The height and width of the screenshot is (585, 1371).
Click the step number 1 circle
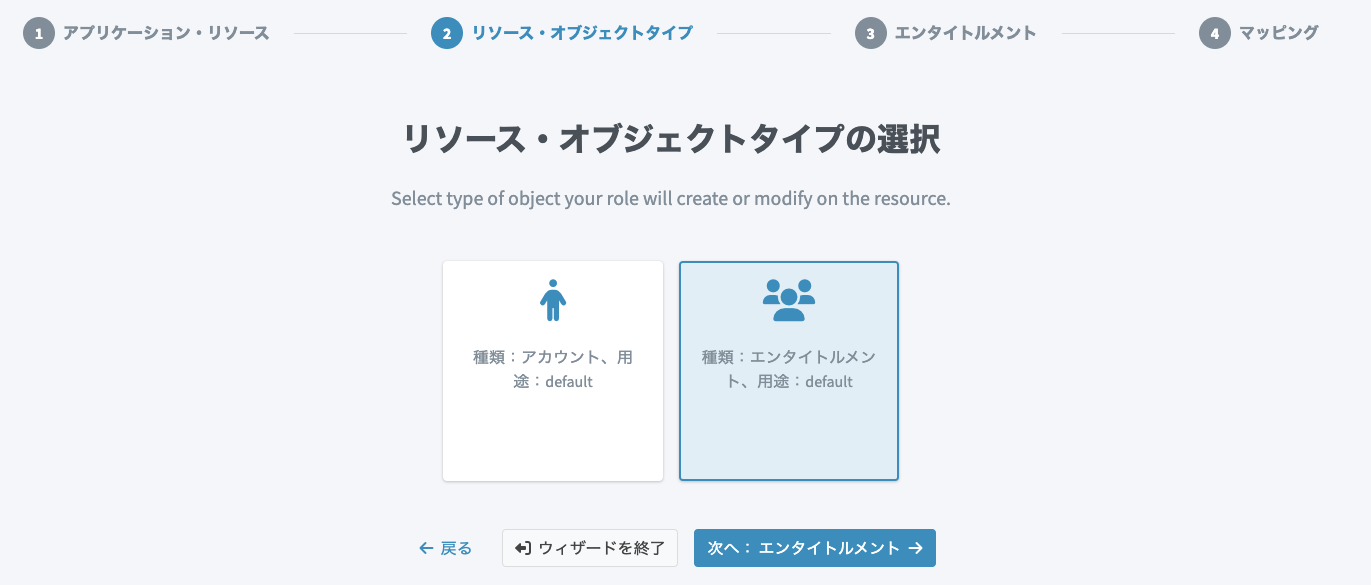(39, 33)
